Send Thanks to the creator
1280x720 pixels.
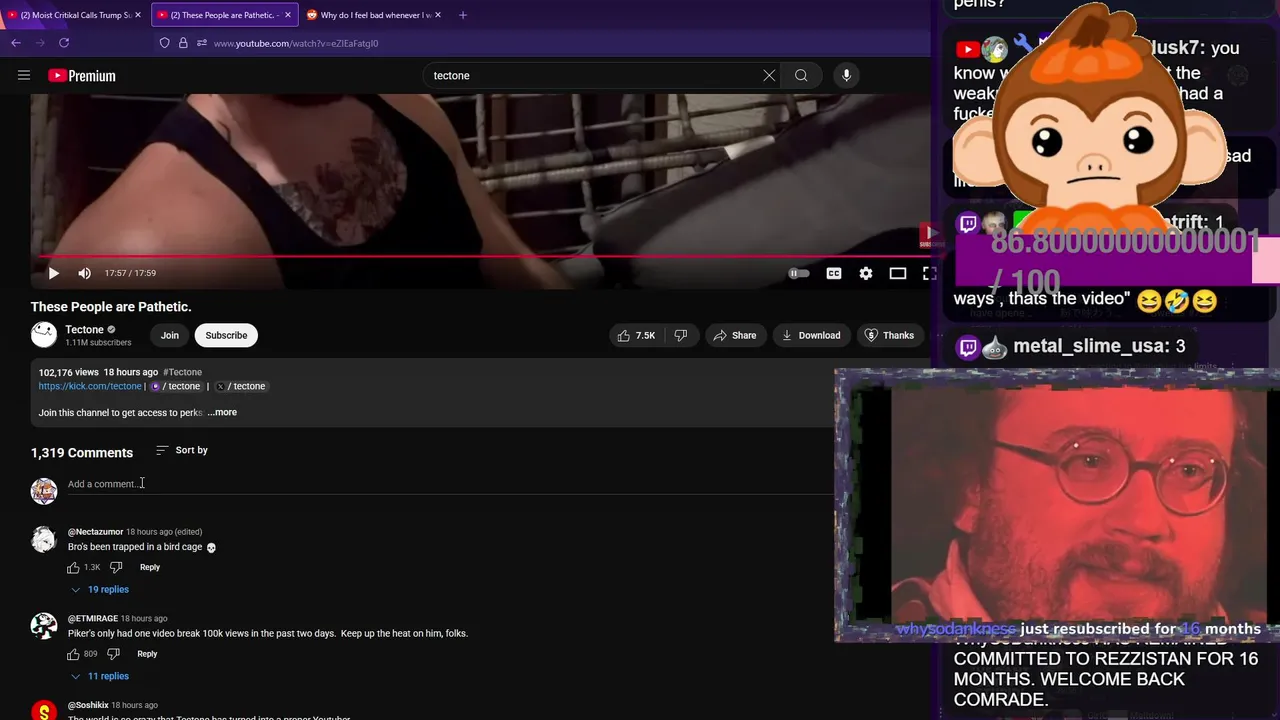889,335
